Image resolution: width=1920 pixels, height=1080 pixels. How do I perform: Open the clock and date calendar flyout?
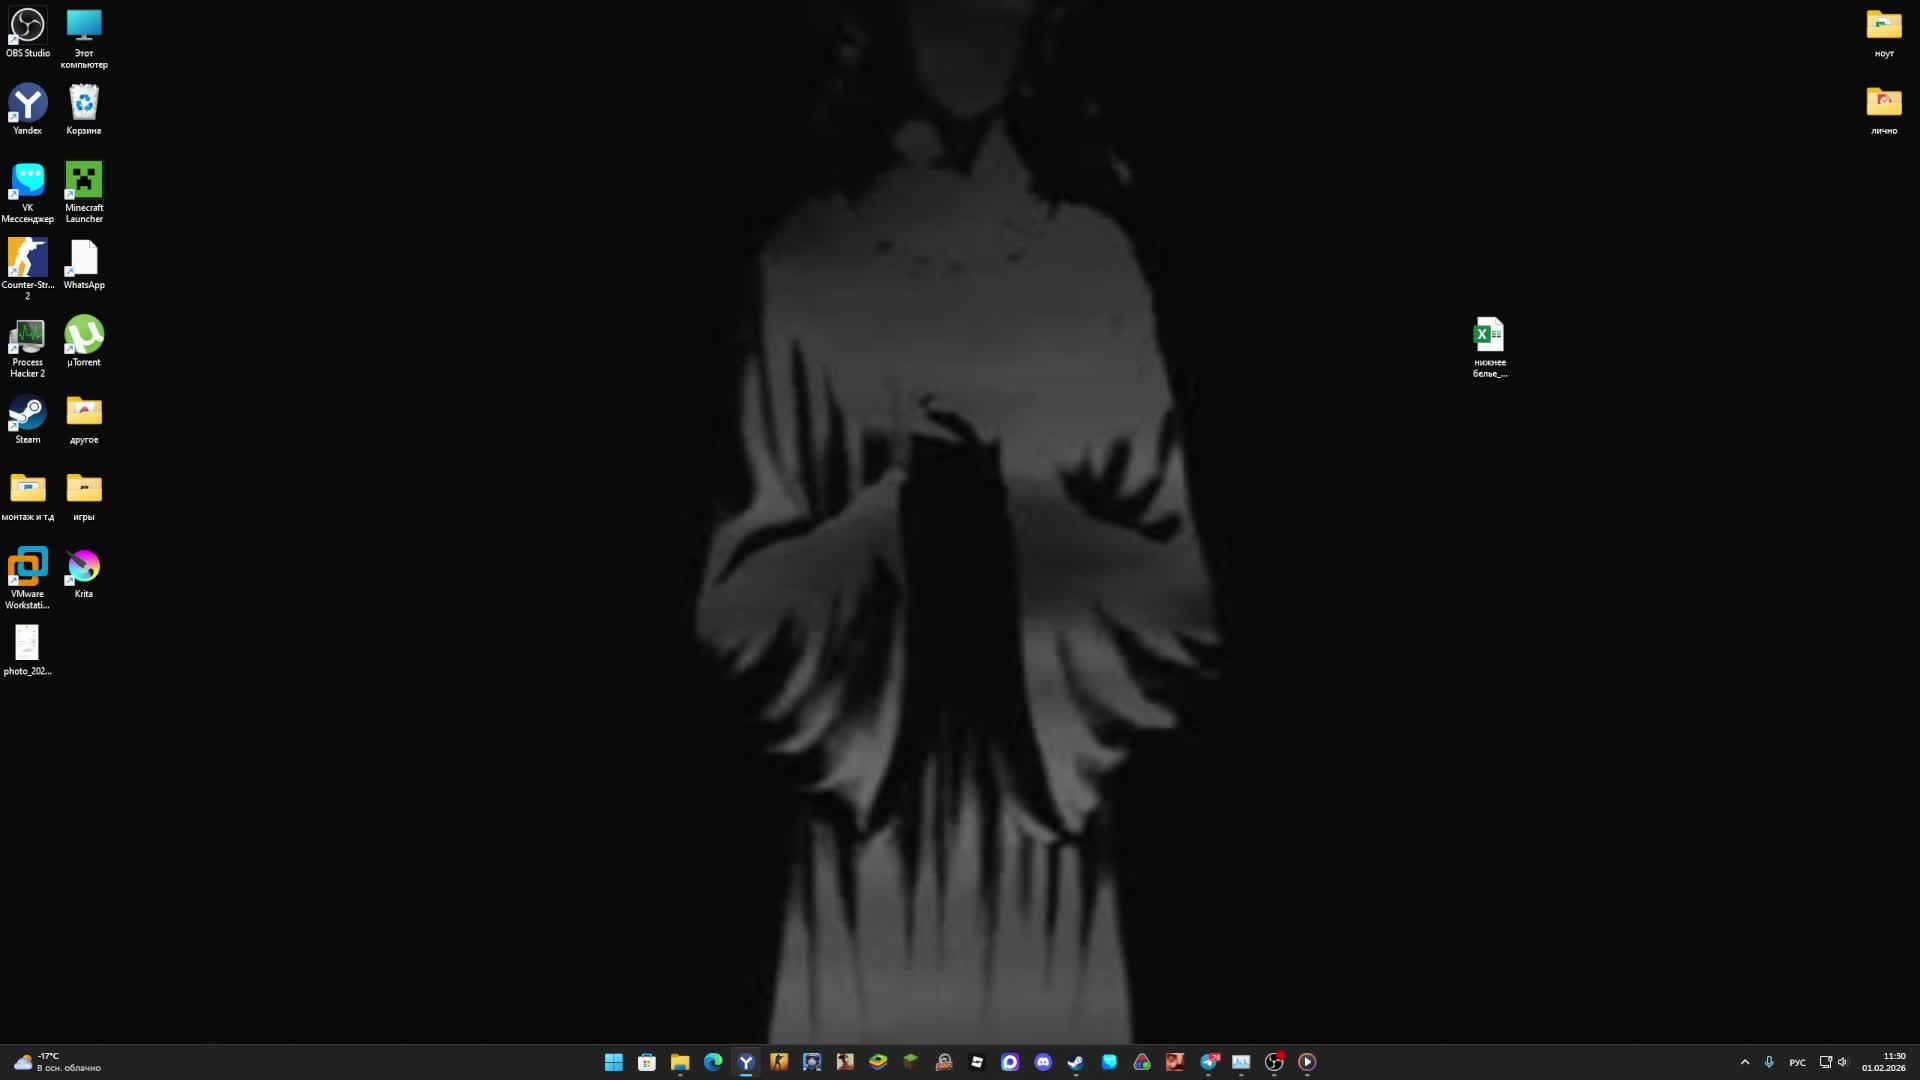coord(1883,1062)
